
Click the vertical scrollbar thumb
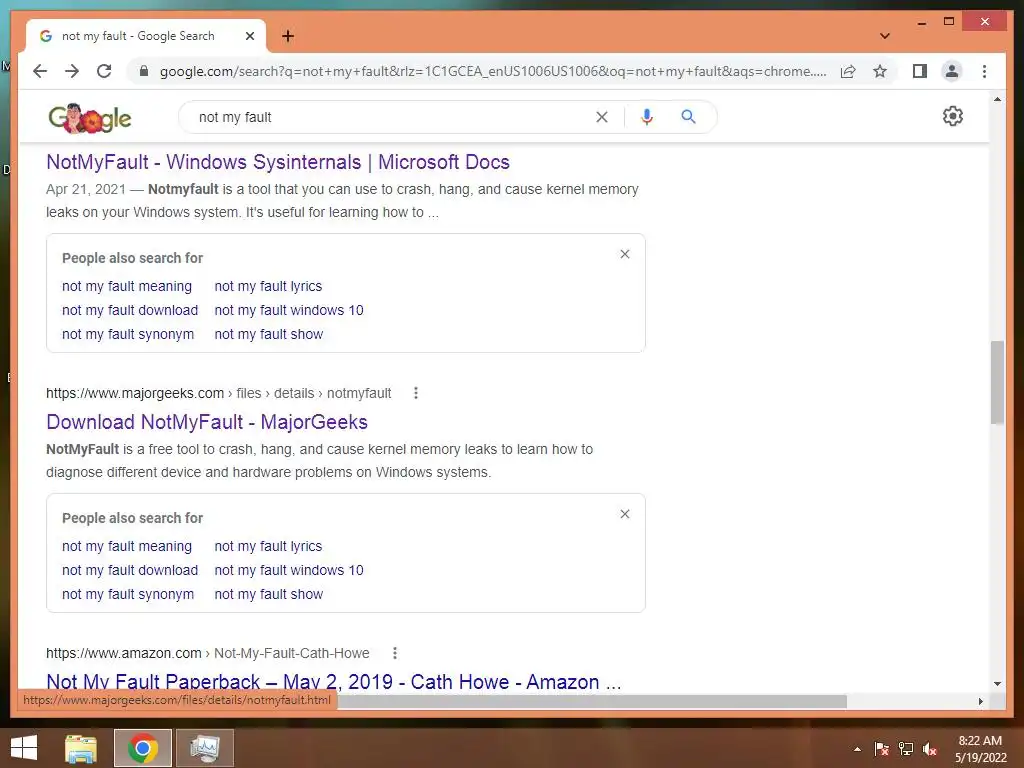click(997, 382)
